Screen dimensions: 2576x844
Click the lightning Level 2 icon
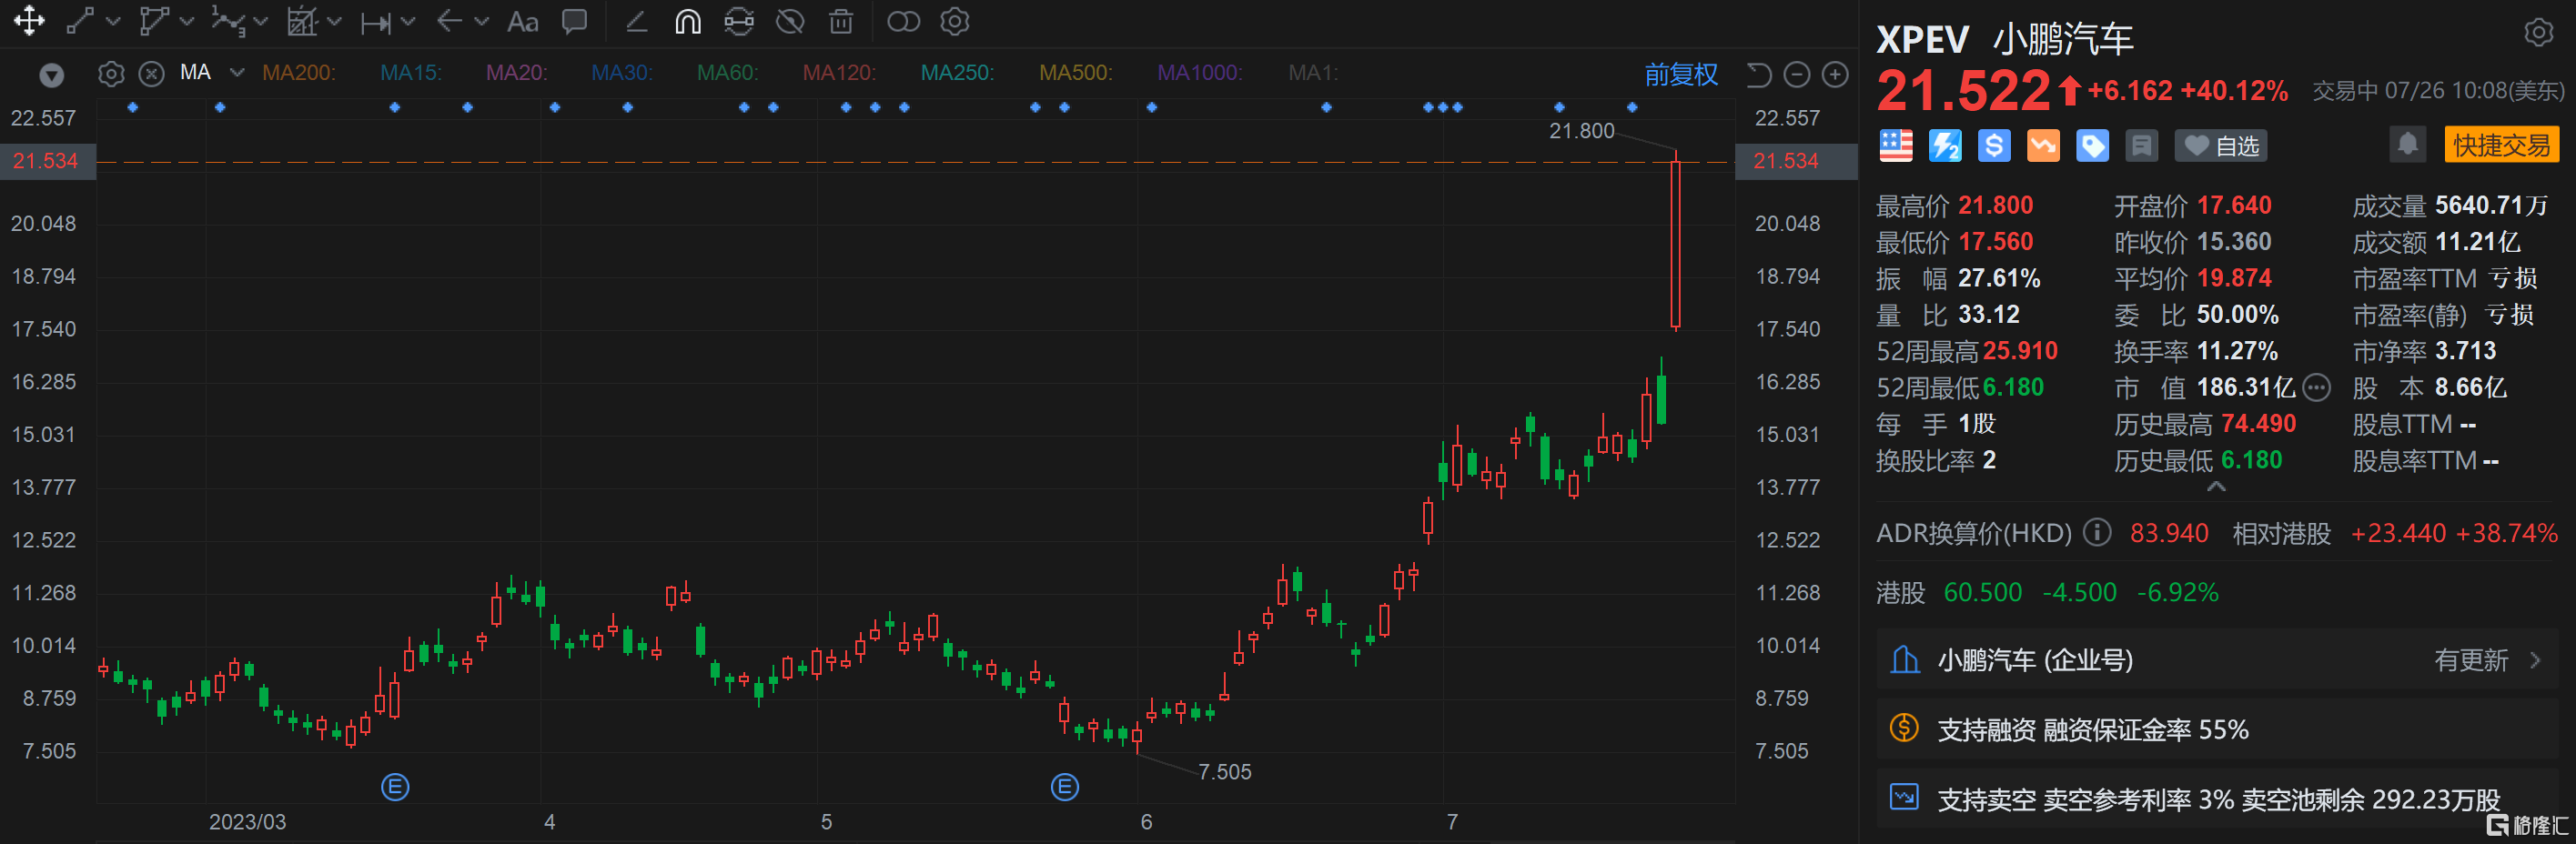click(1945, 146)
